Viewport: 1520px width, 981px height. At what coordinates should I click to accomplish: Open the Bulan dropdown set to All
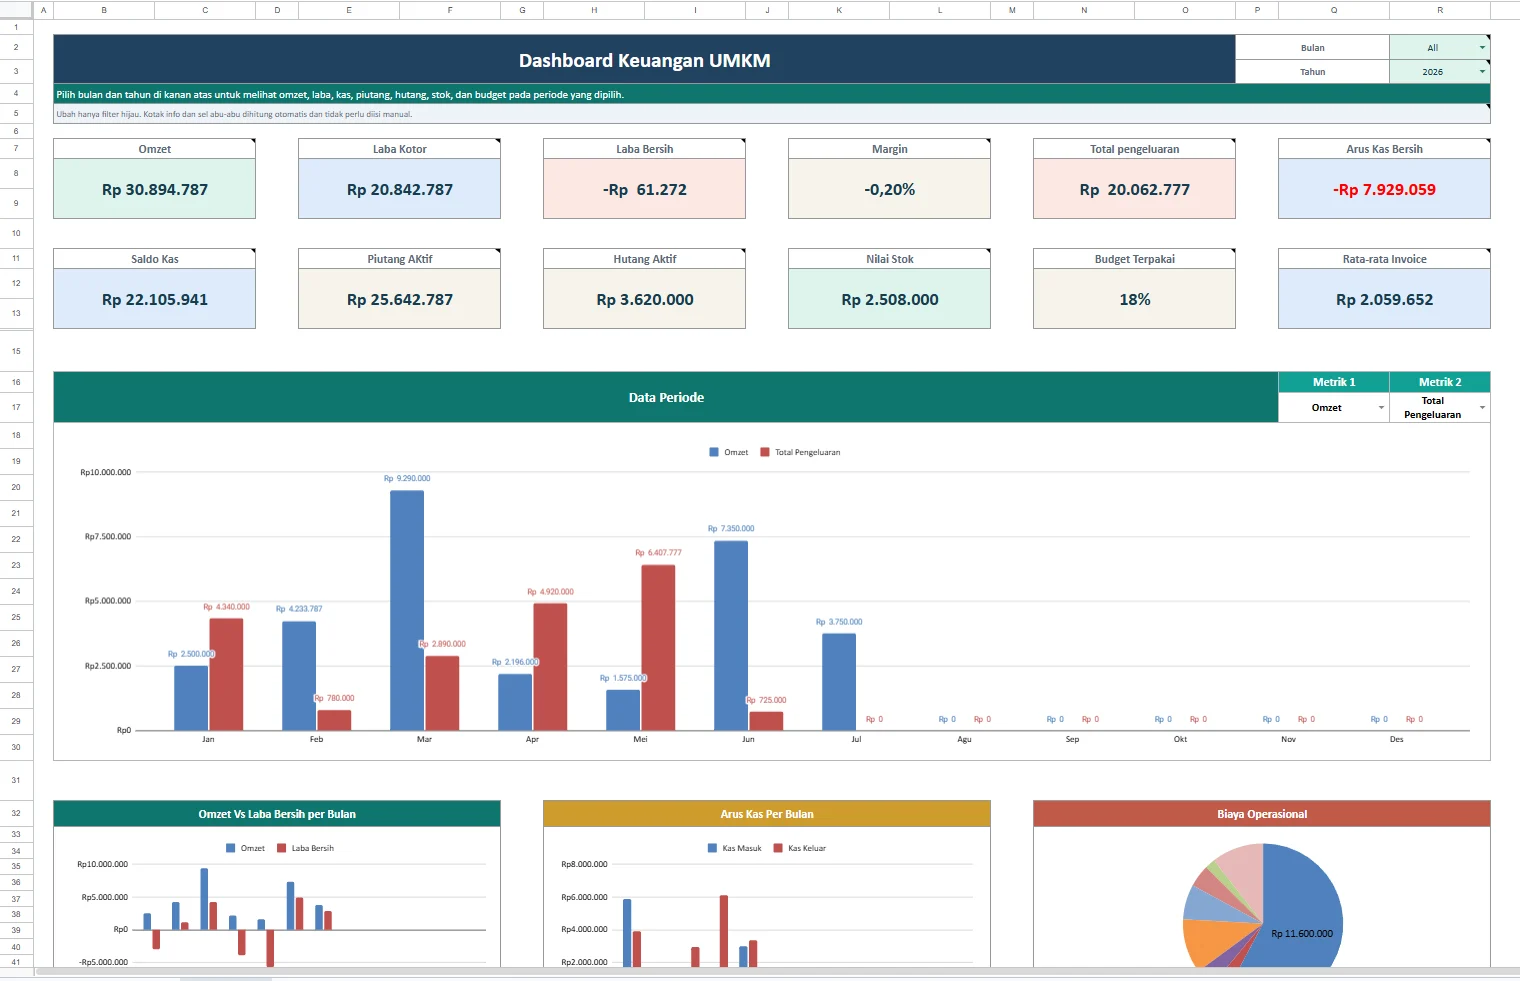pyautogui.click(x=1482, y=48)
